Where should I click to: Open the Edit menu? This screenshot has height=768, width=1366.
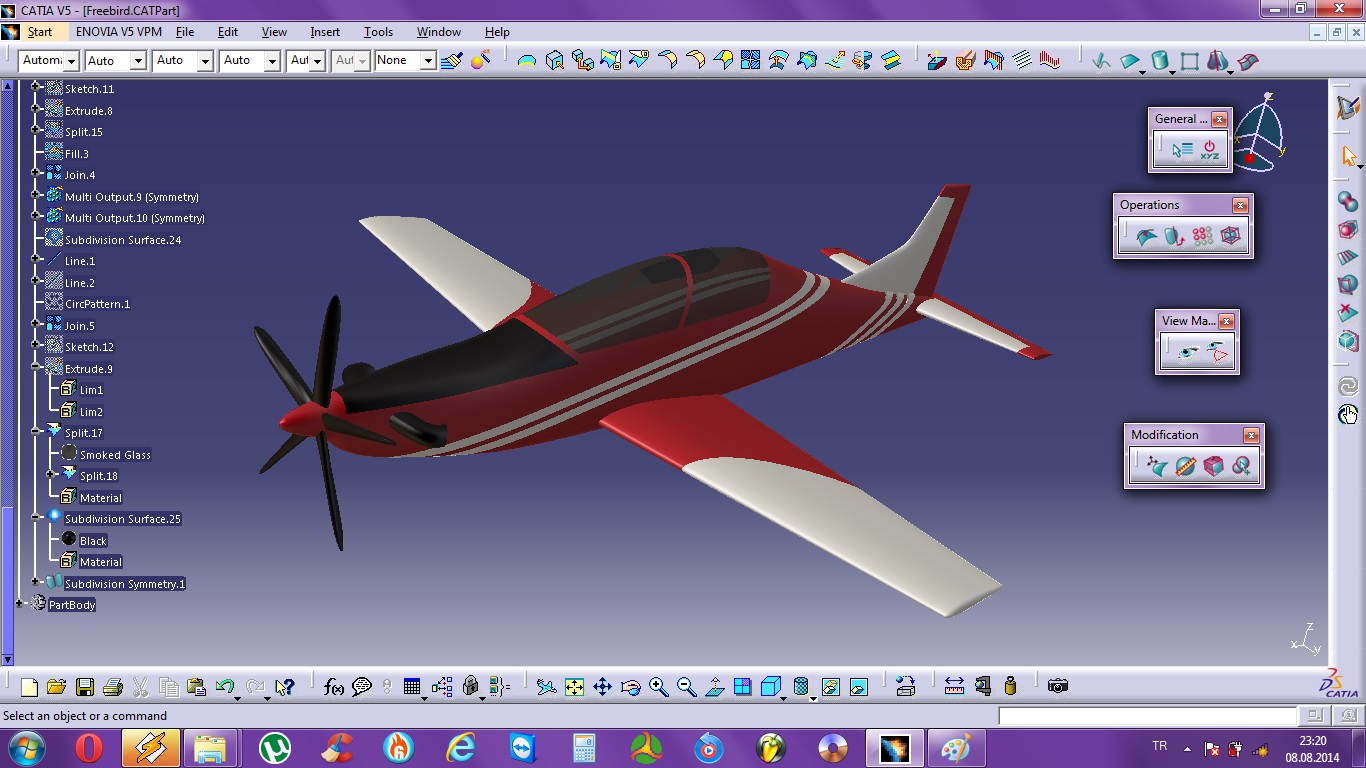coord(228,32)
